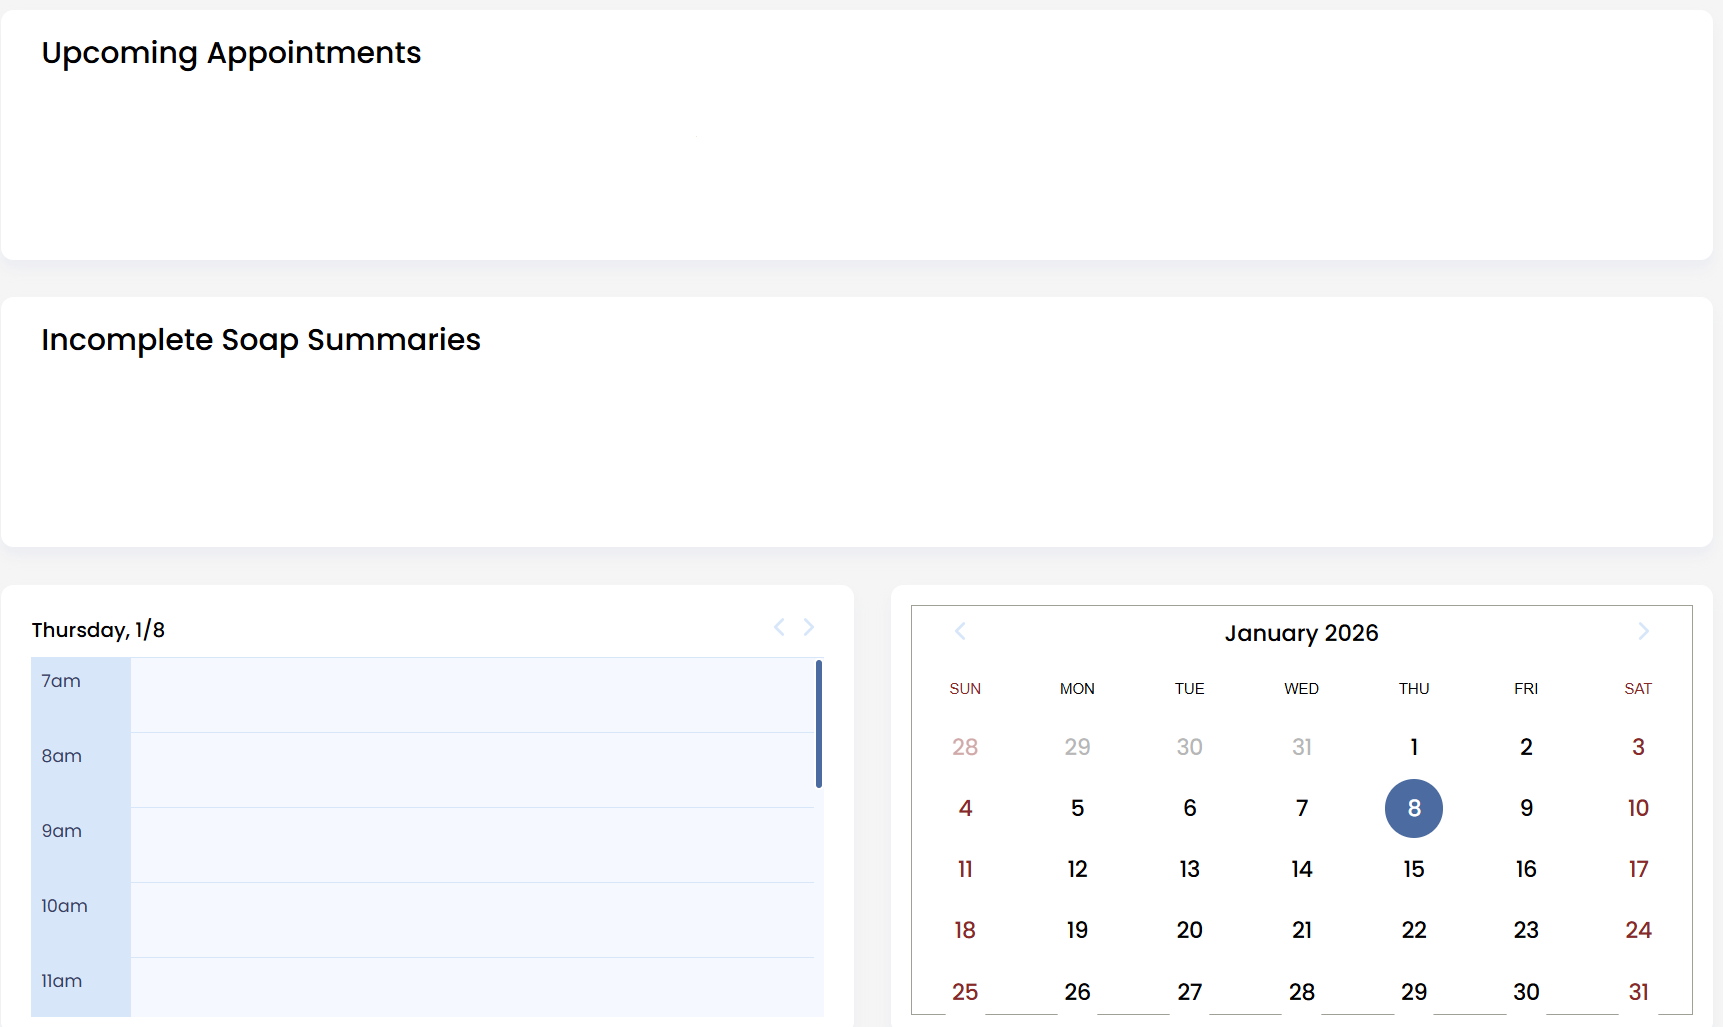
Task: Click the highlighted January 8 date
Action: (x=1413, y=808)
